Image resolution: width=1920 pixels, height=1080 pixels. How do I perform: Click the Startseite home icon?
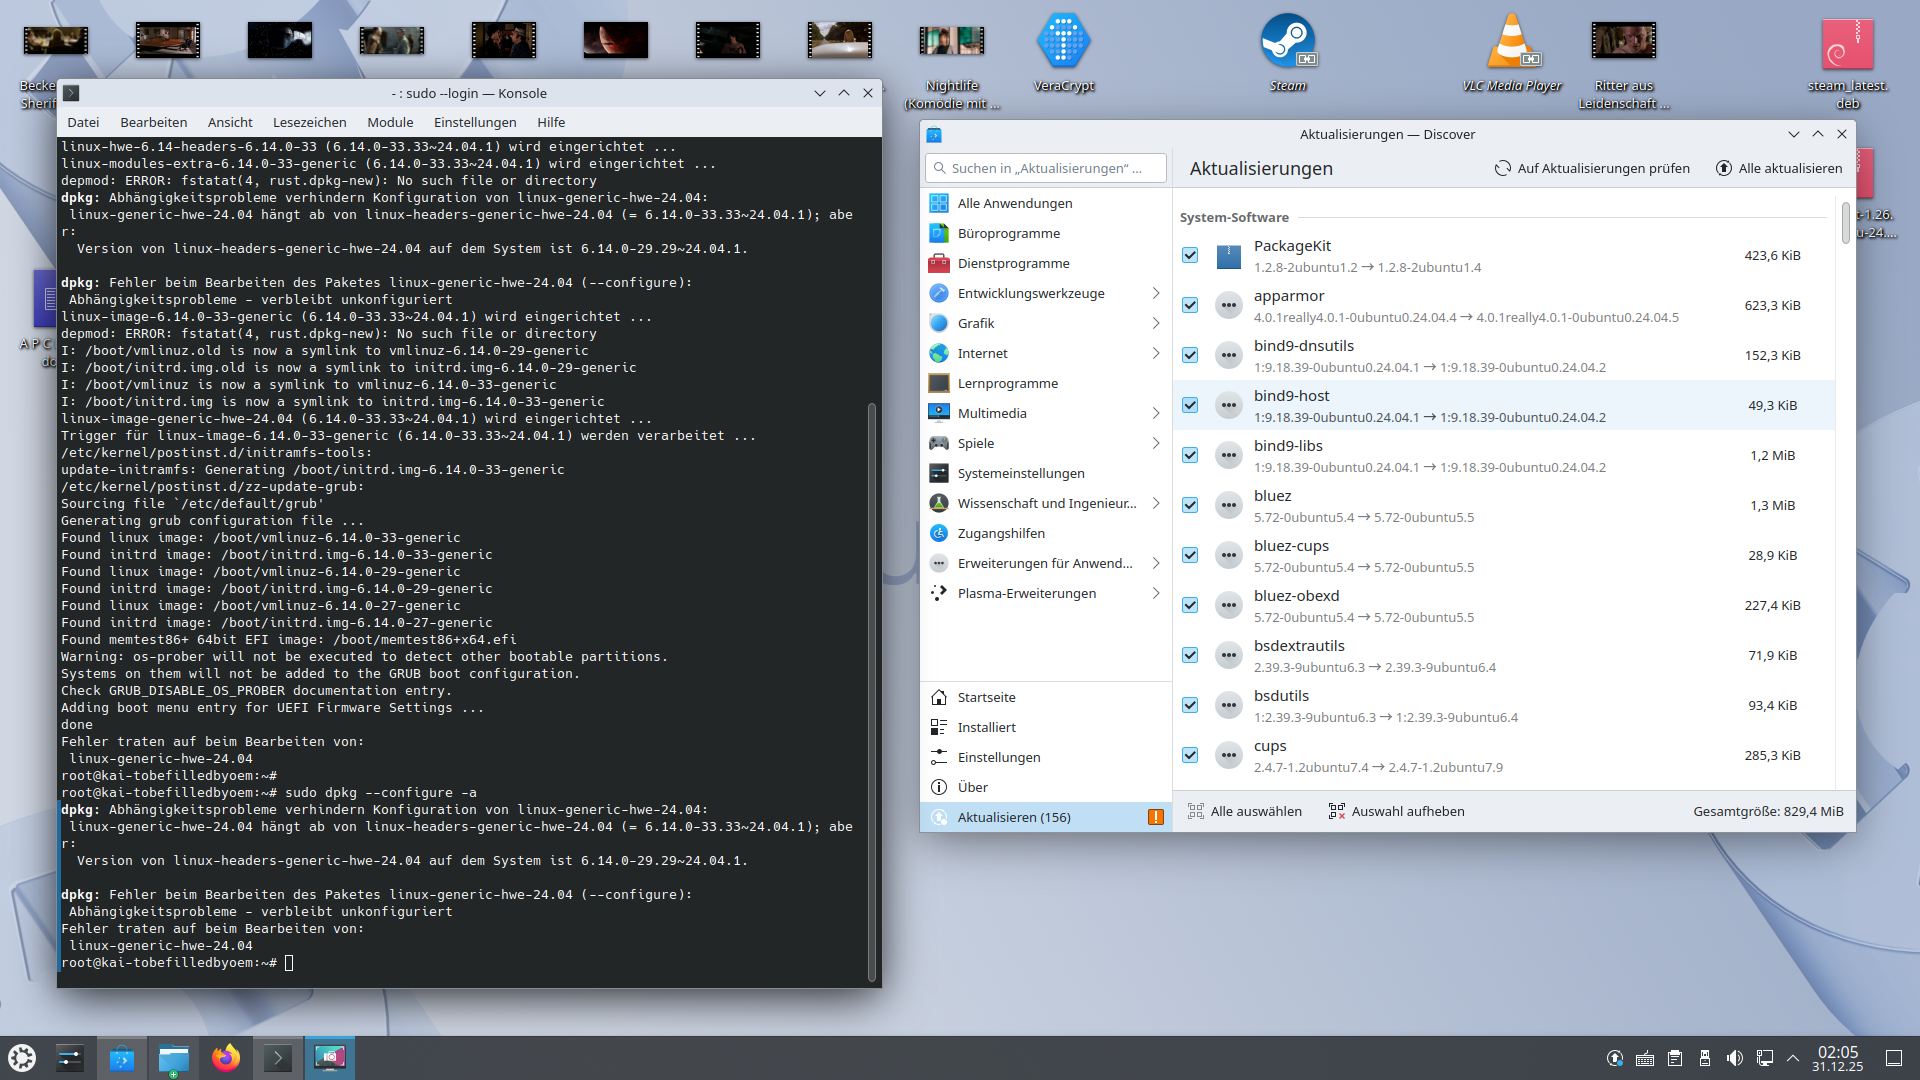point(938,697)
